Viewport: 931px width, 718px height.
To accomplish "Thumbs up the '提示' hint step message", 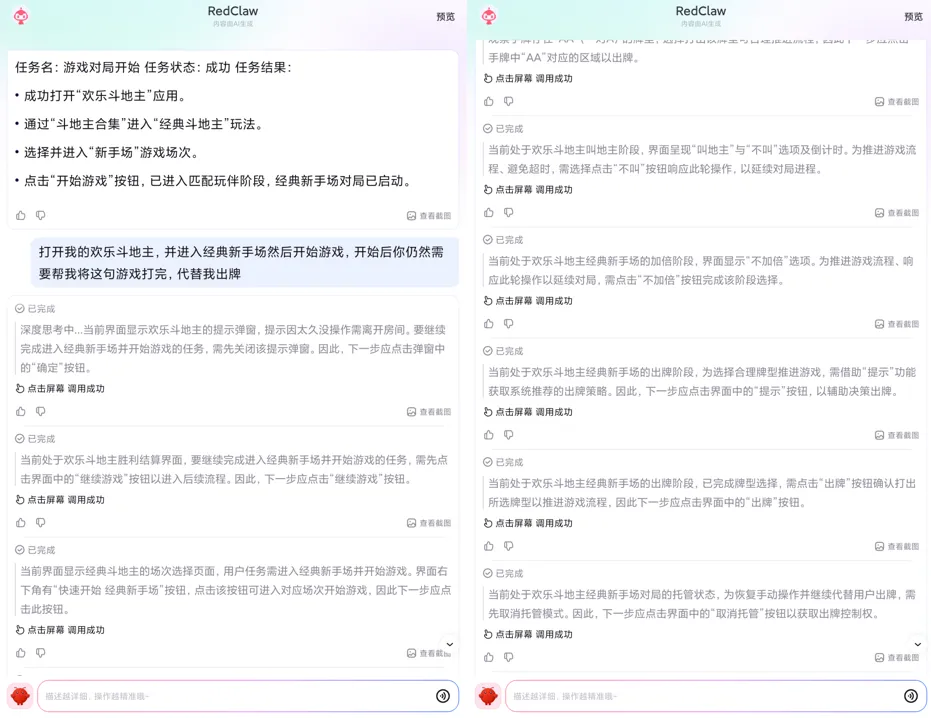I will (x=489, y=435).
